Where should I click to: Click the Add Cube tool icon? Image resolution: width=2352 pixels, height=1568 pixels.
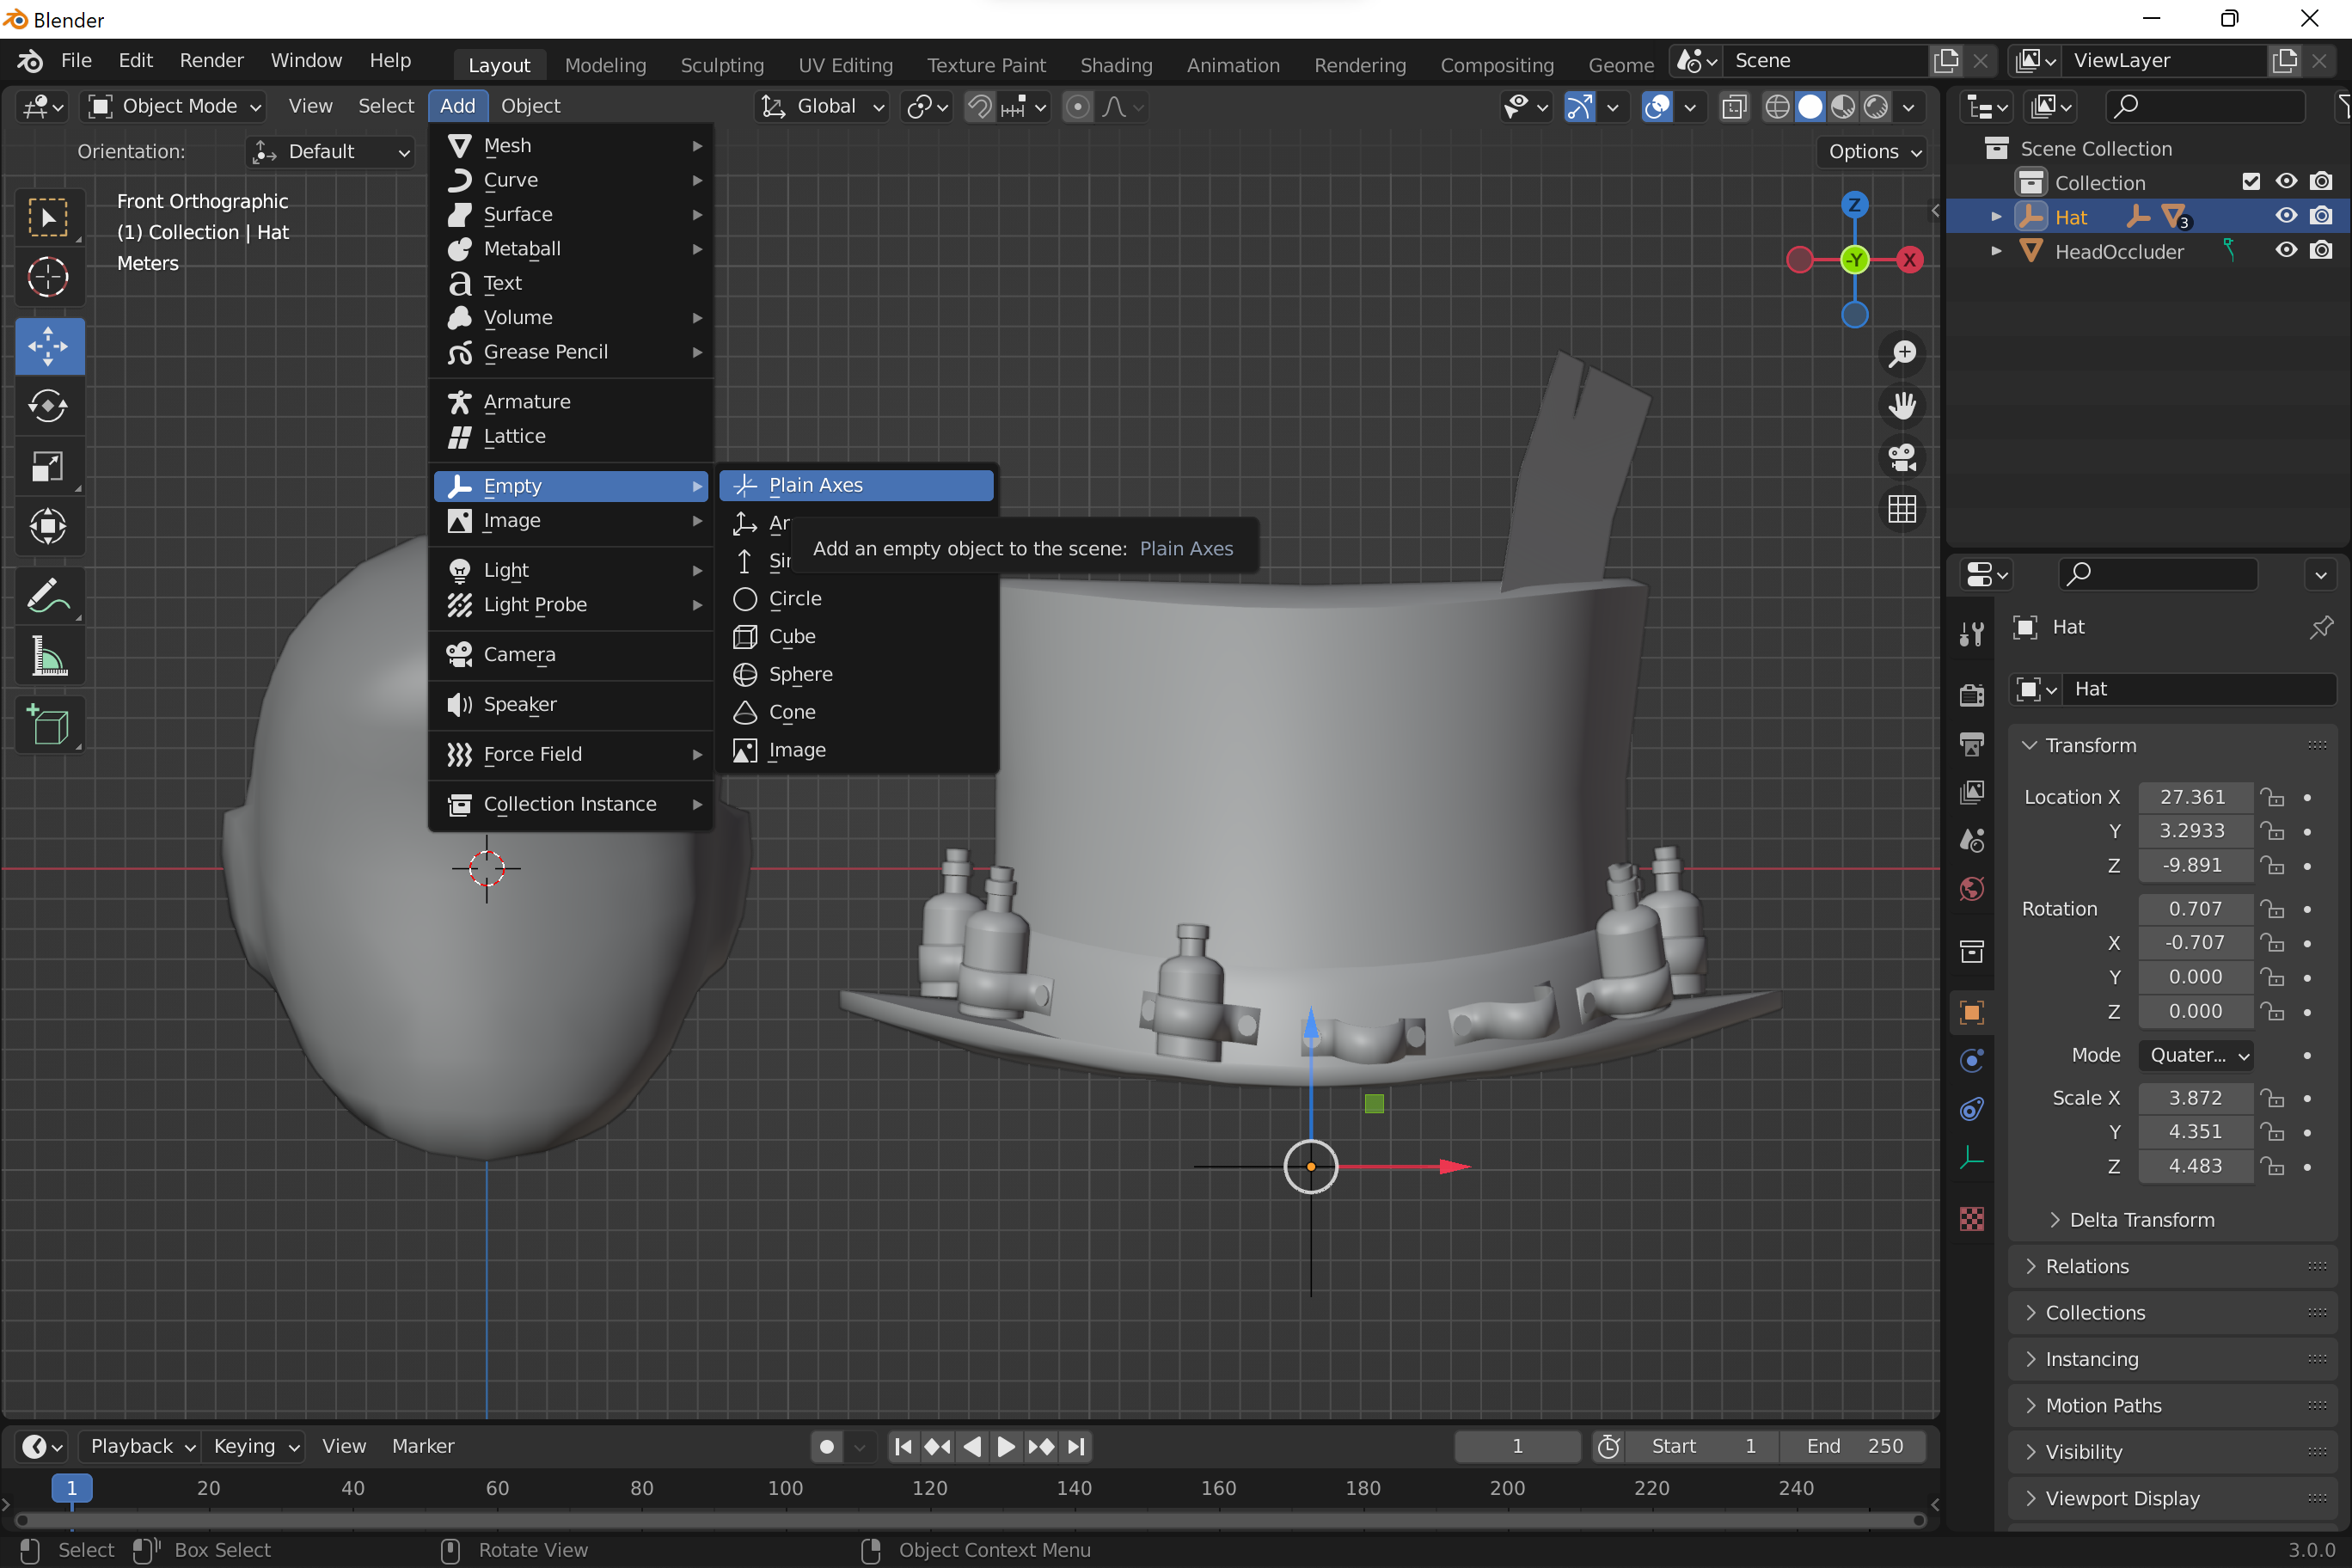48,725
